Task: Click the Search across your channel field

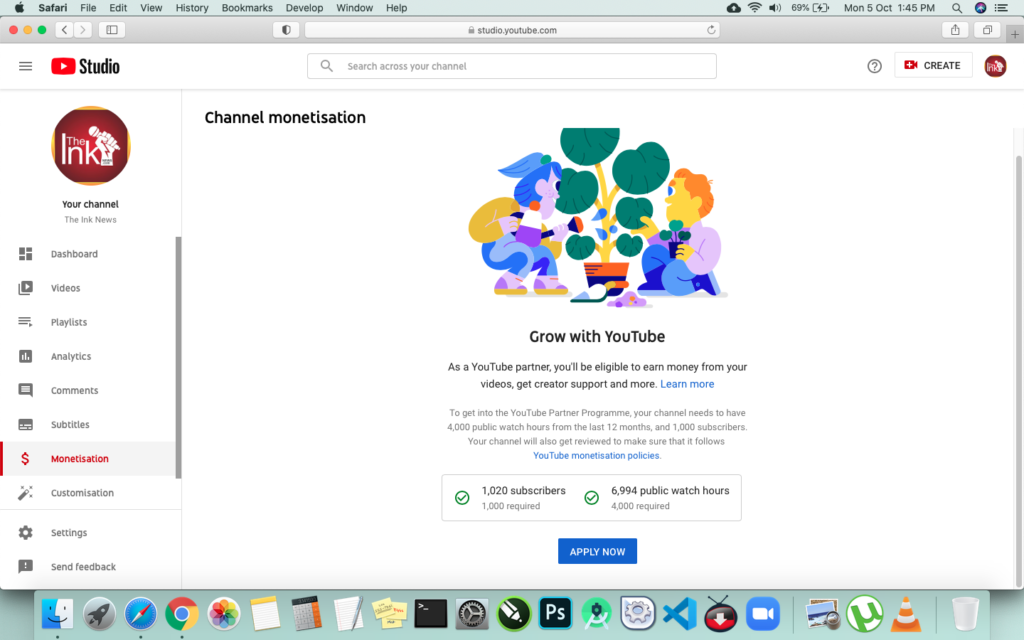Action: click(512, 66)
